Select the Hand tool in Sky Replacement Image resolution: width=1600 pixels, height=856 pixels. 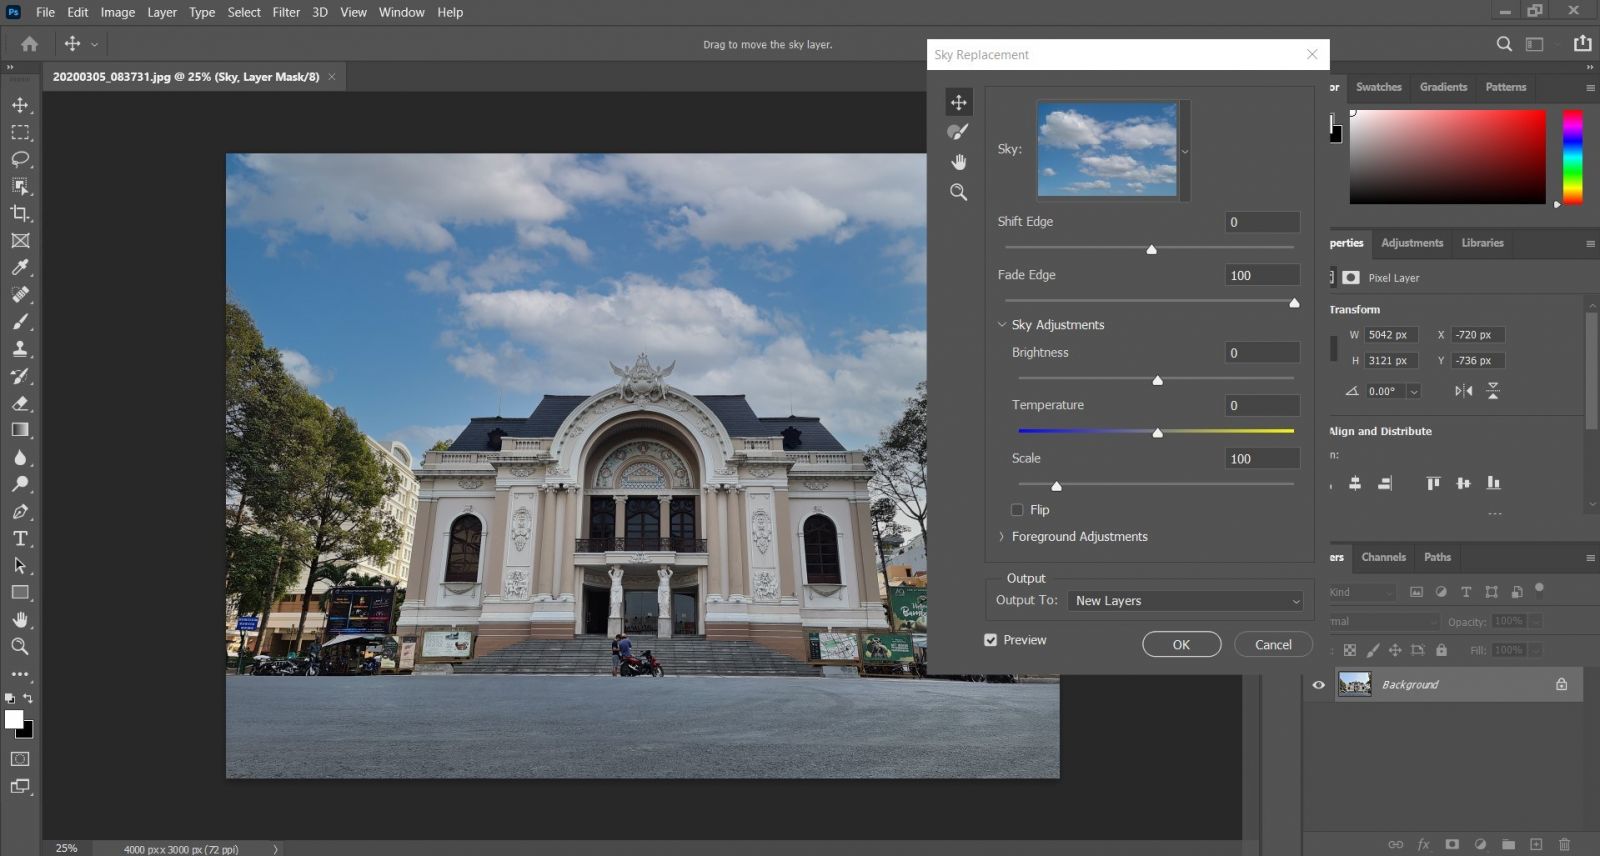(x=958, y=162)
